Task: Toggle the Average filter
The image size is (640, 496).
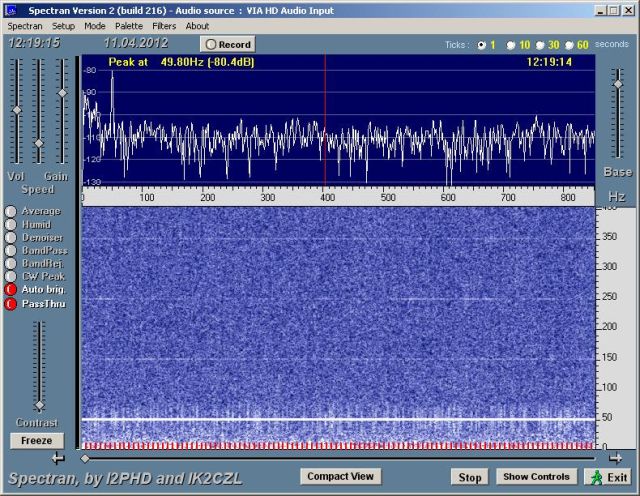Action: click(x=11, y=211)
